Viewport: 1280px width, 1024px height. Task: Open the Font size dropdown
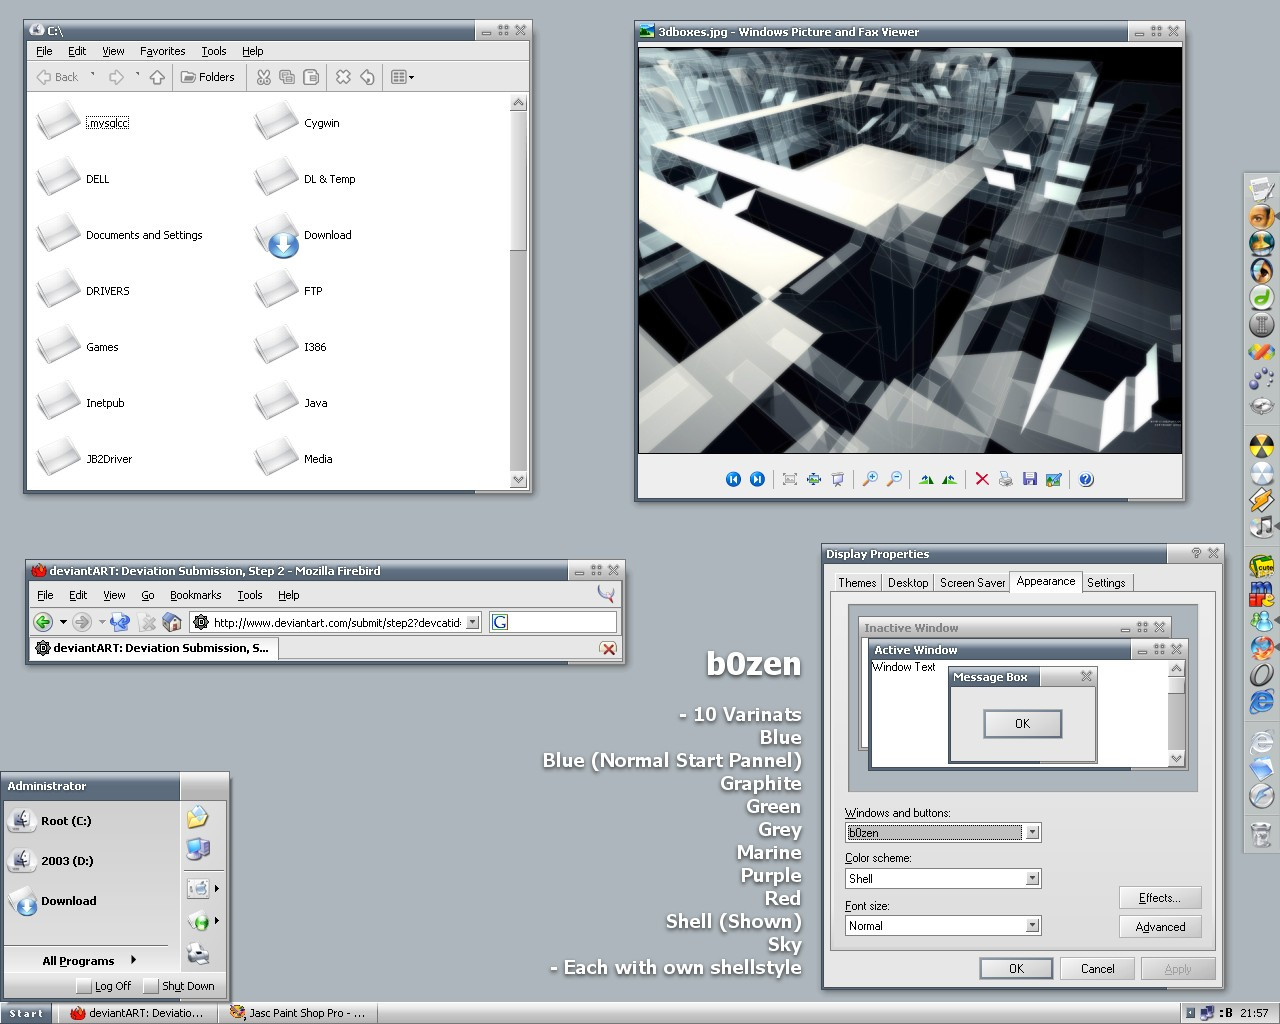tap(1032, 926)
